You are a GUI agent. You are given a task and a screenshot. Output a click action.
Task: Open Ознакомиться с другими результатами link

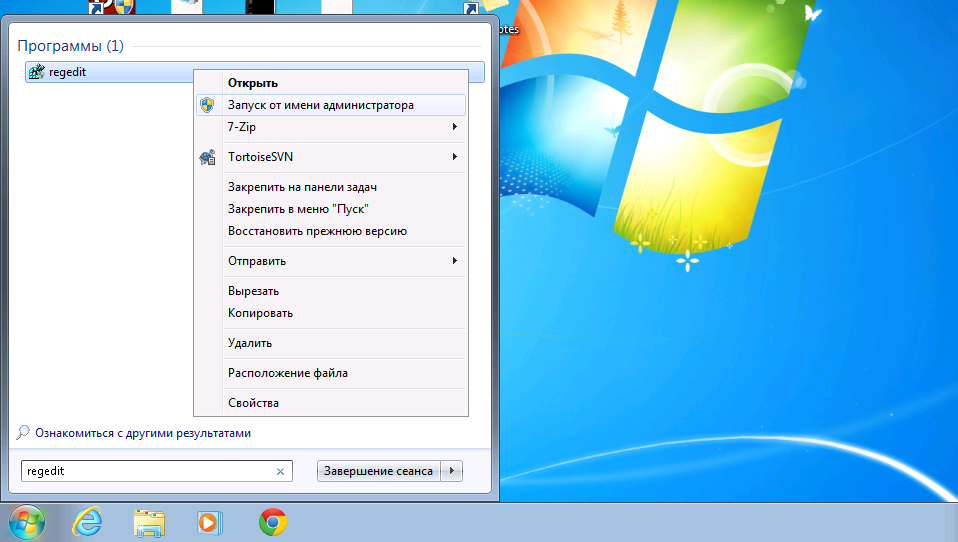click(143, 433)
